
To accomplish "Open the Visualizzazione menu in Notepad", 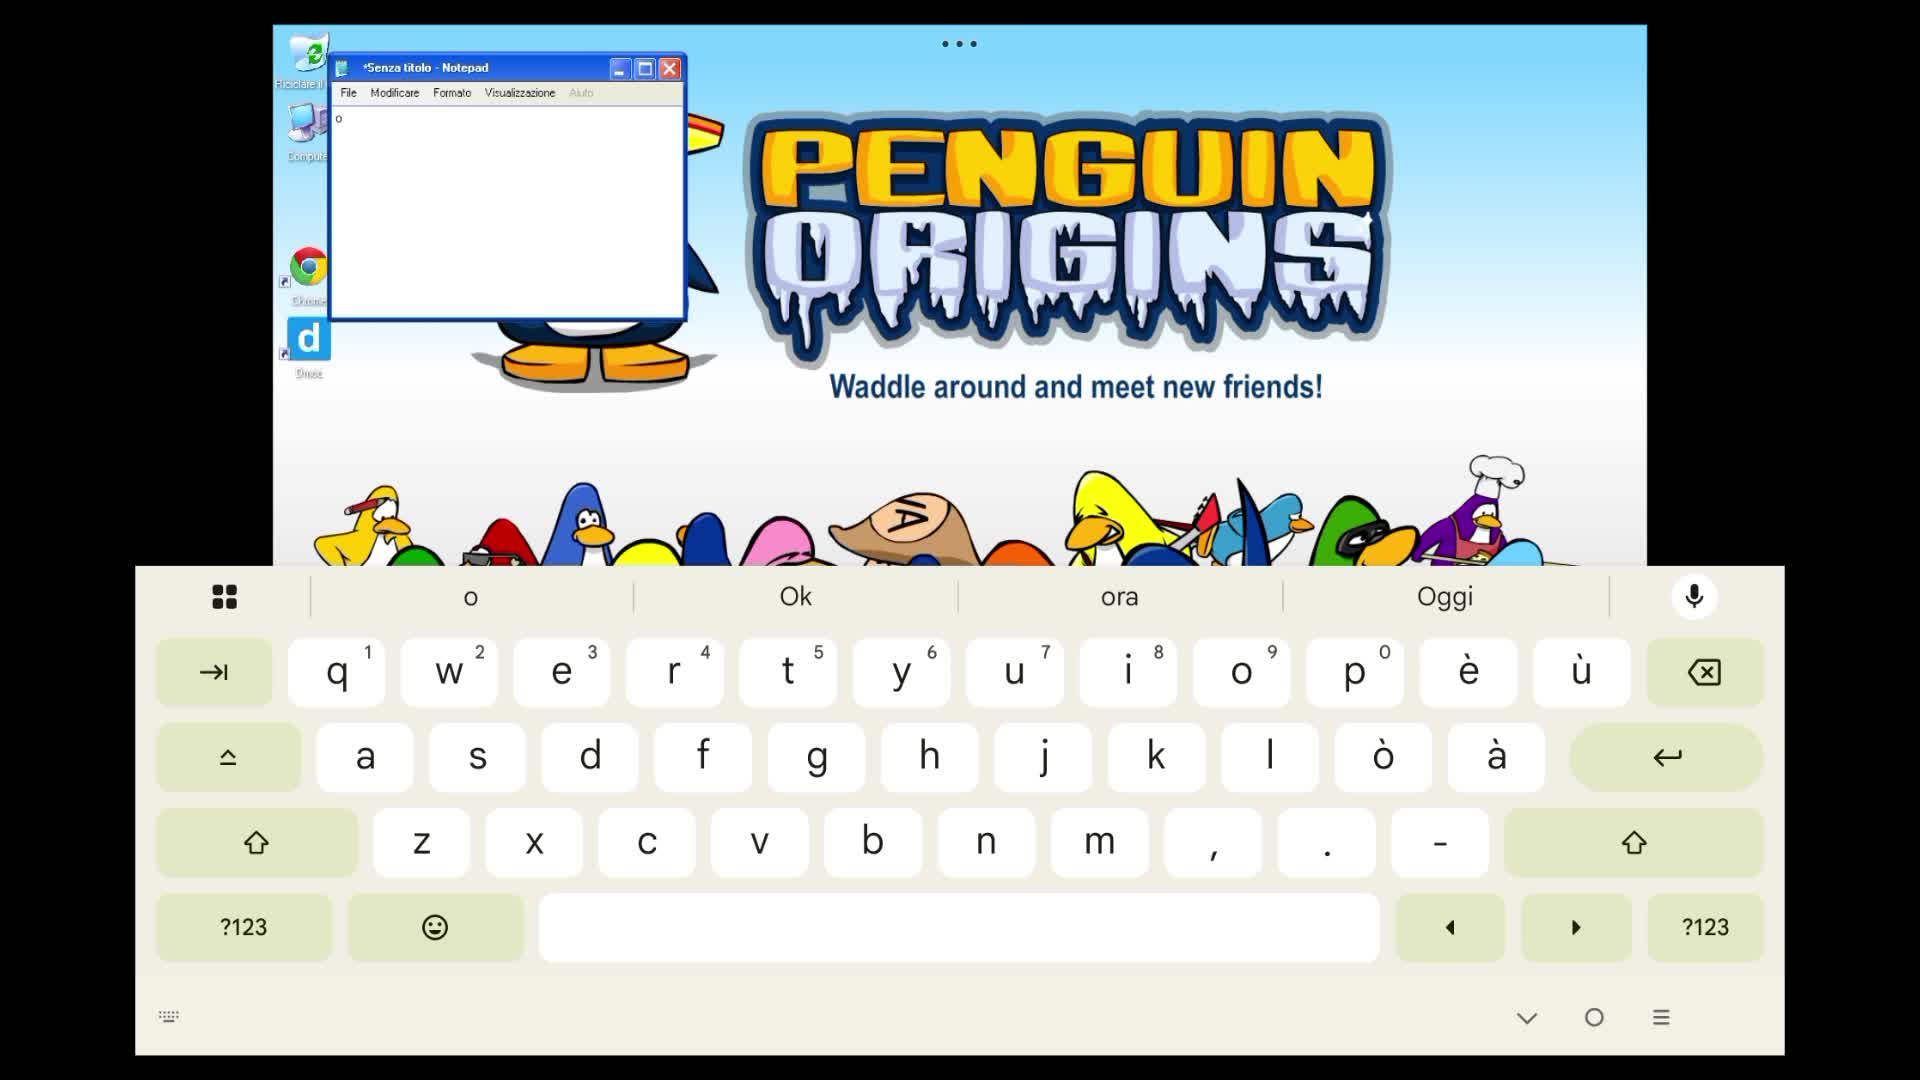I will (x=520, y=93).
